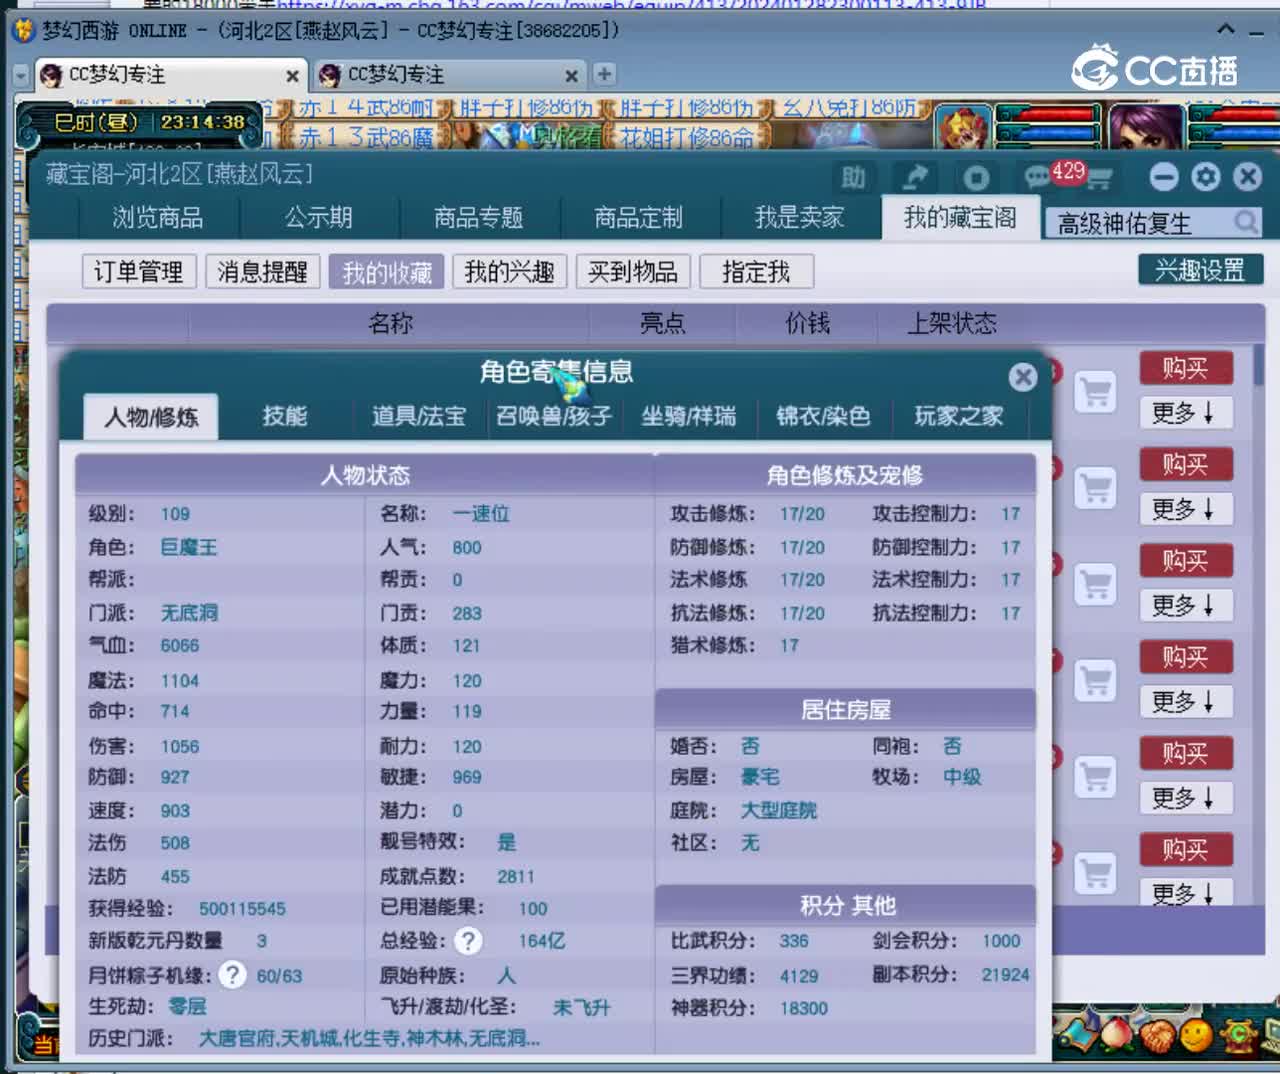Click the 订单管理 button
This screenshot has height=1074, width=1280.
click(x=138, y=272)
